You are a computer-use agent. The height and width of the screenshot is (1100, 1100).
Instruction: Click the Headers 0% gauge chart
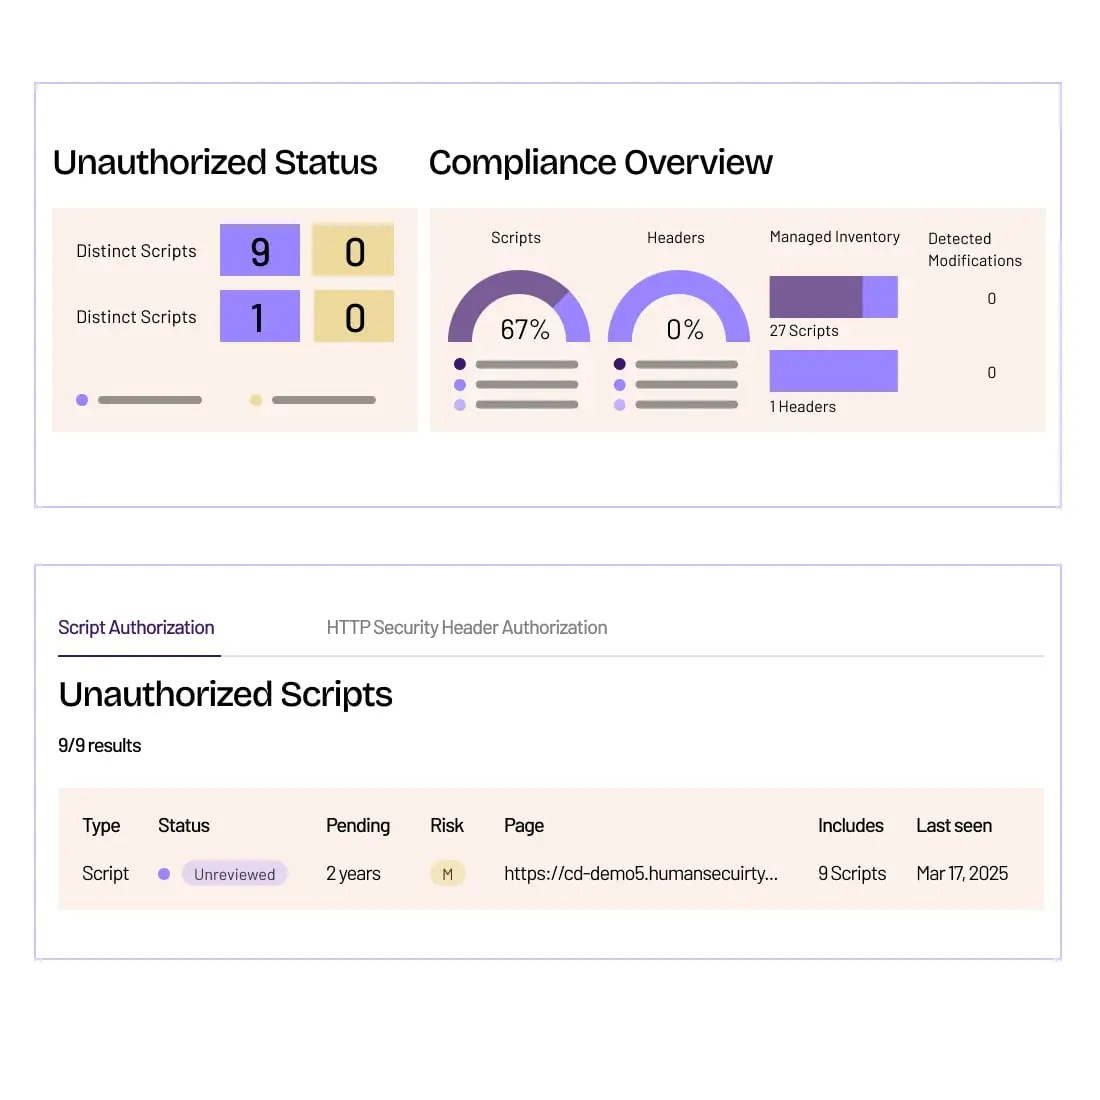[x=679, y=309]
